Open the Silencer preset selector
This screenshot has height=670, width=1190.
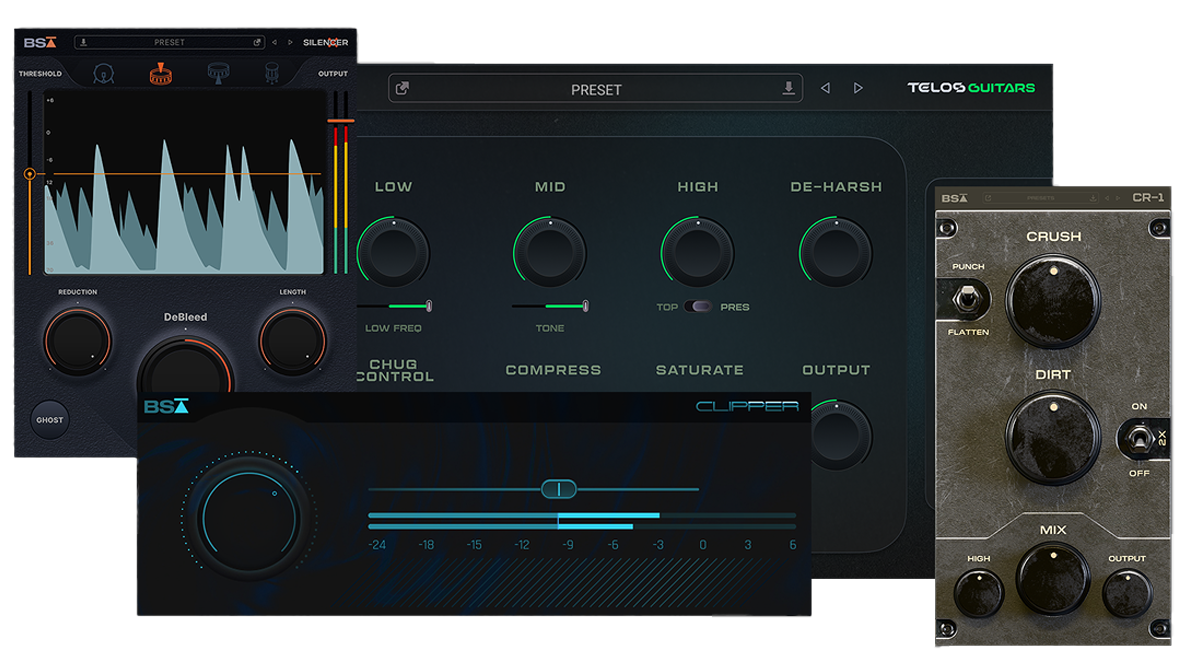pyautogui.click(x=169, y=43)
